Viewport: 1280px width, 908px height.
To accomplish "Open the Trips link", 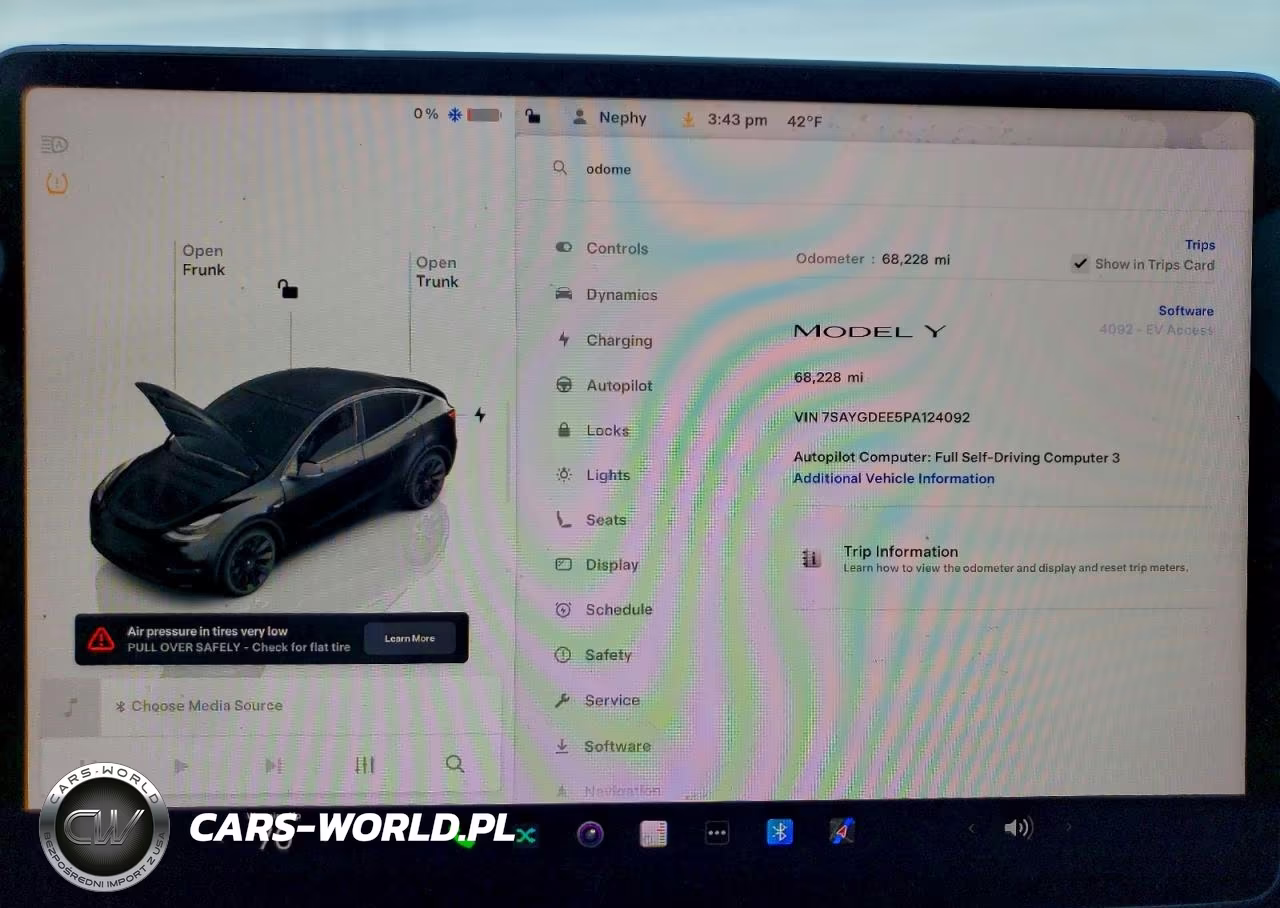I will click(x=1200, y=245).
